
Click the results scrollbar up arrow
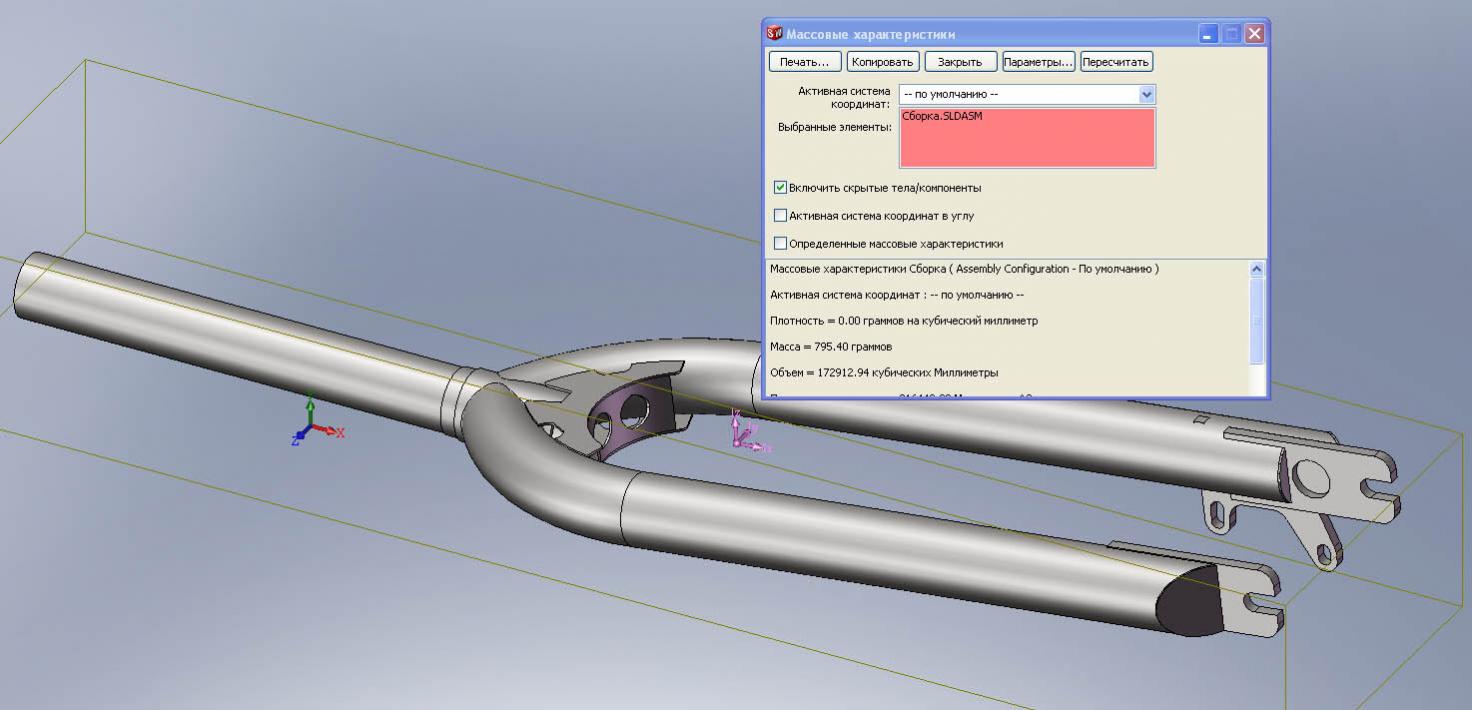1257,269
